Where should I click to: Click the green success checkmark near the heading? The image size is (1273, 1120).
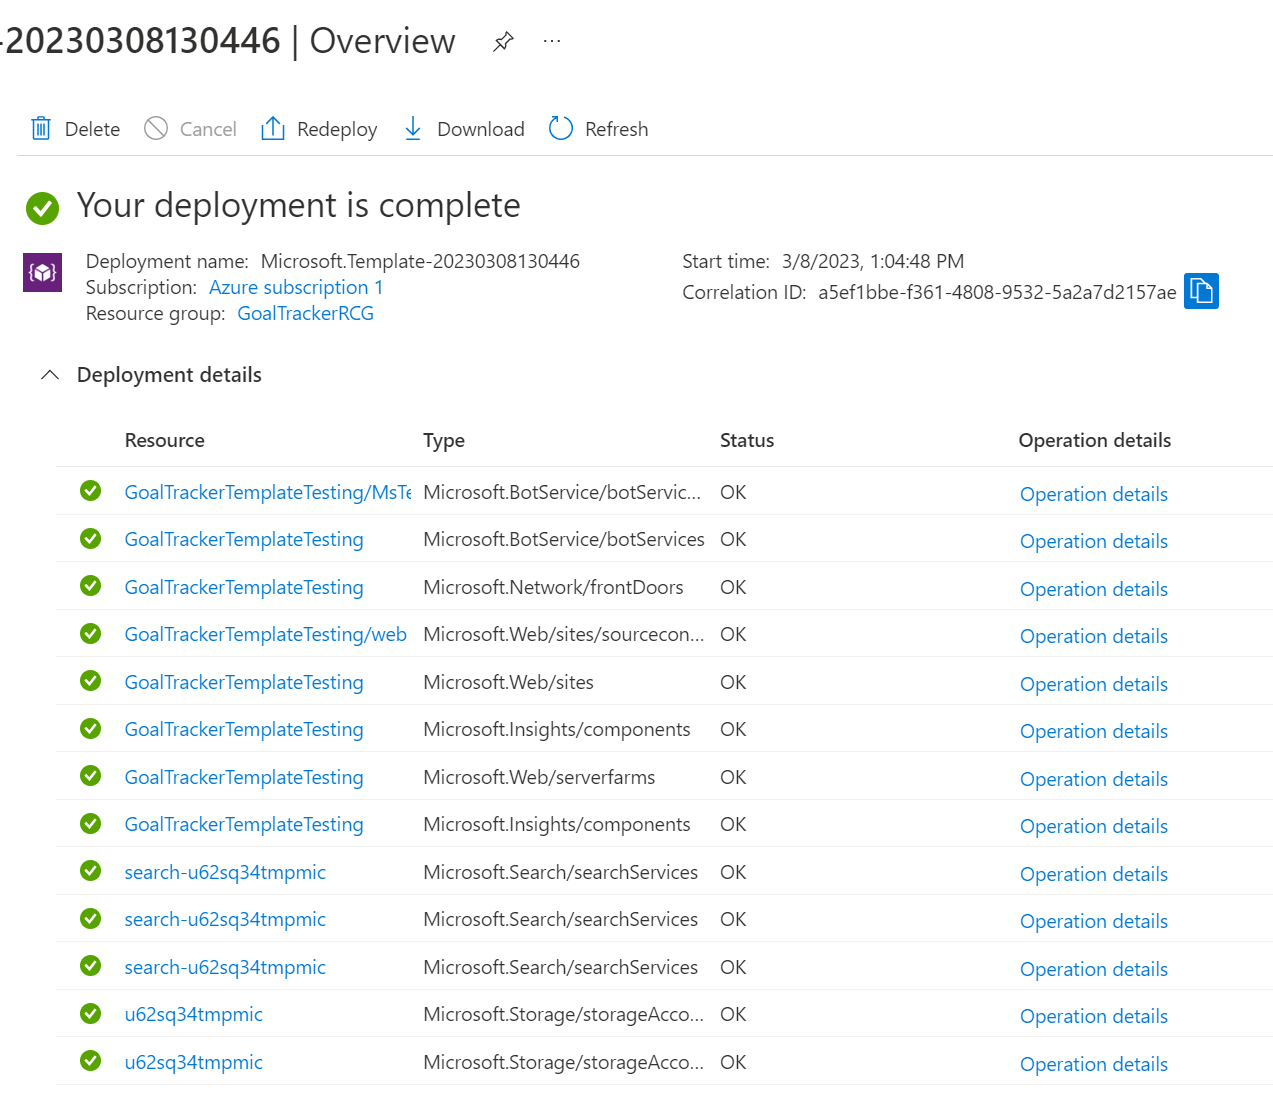(42, 209)
